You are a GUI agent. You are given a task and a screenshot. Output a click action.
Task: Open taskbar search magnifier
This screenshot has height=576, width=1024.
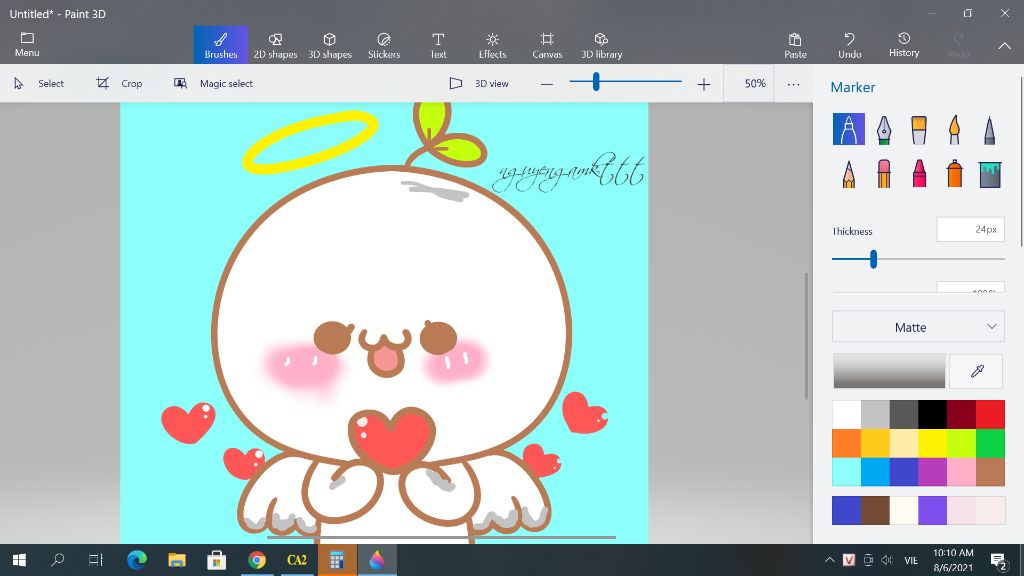pos(57,560)
